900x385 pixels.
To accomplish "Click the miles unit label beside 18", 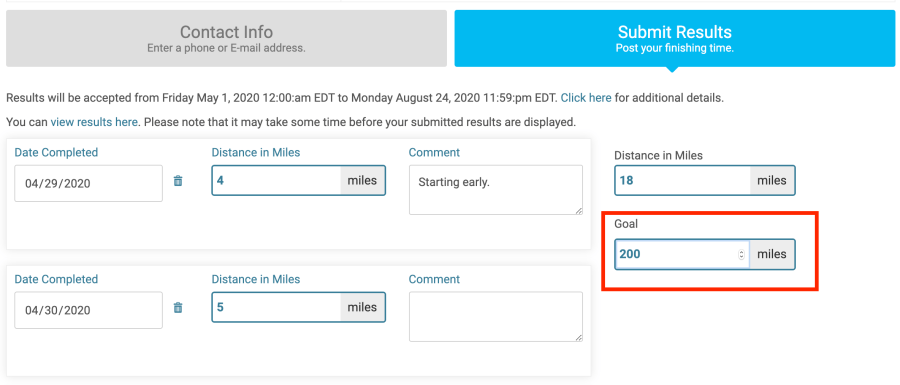I will 772,181.
